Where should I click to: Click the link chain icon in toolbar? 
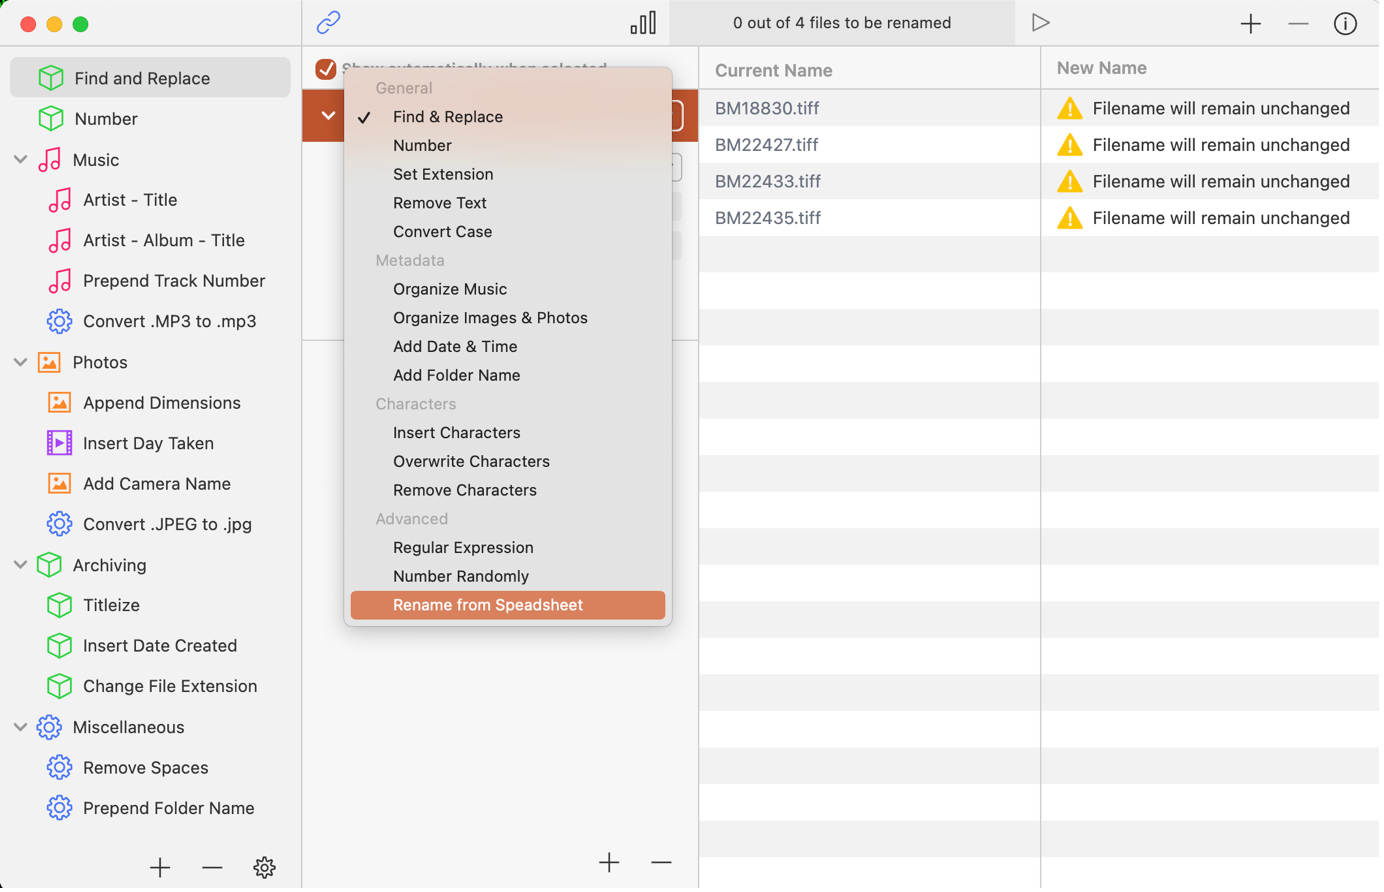[x=329, y=22]
